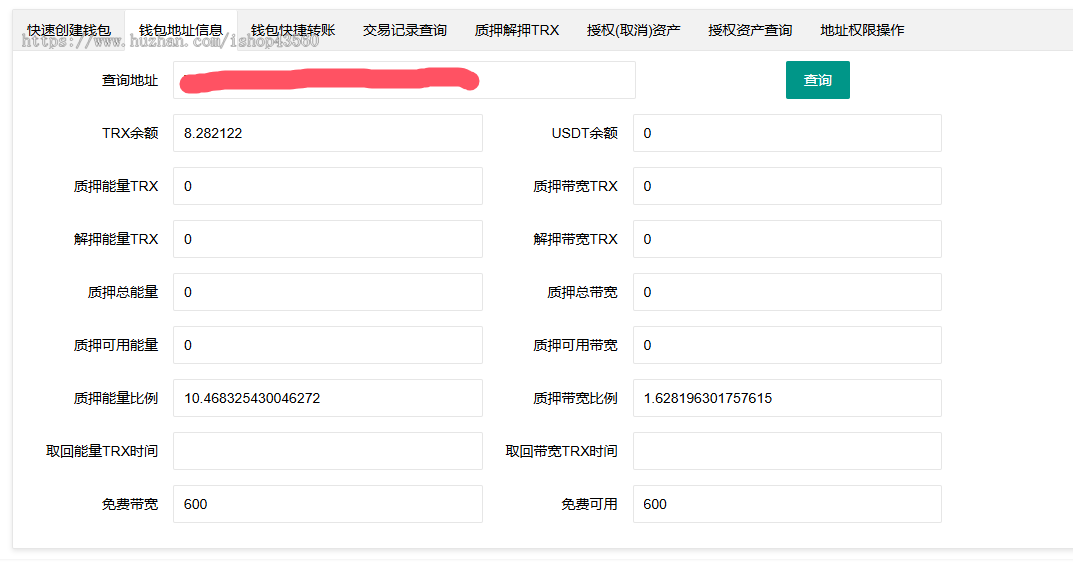Focus the 质押总能量 field
The width and height of the screenshot is (1073, 582).
coord(328,292)
